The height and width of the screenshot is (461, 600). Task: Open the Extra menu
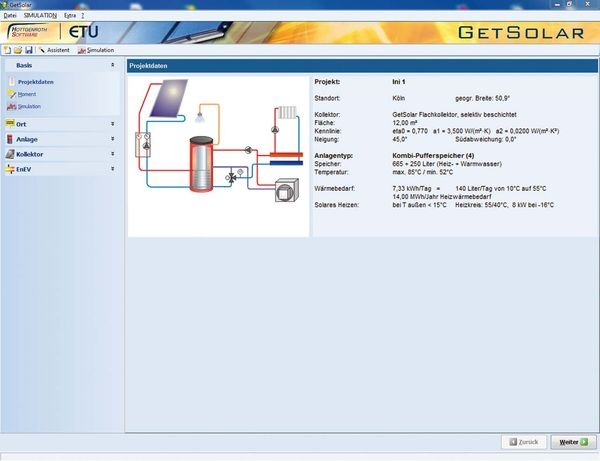click(x=70, y=16)
